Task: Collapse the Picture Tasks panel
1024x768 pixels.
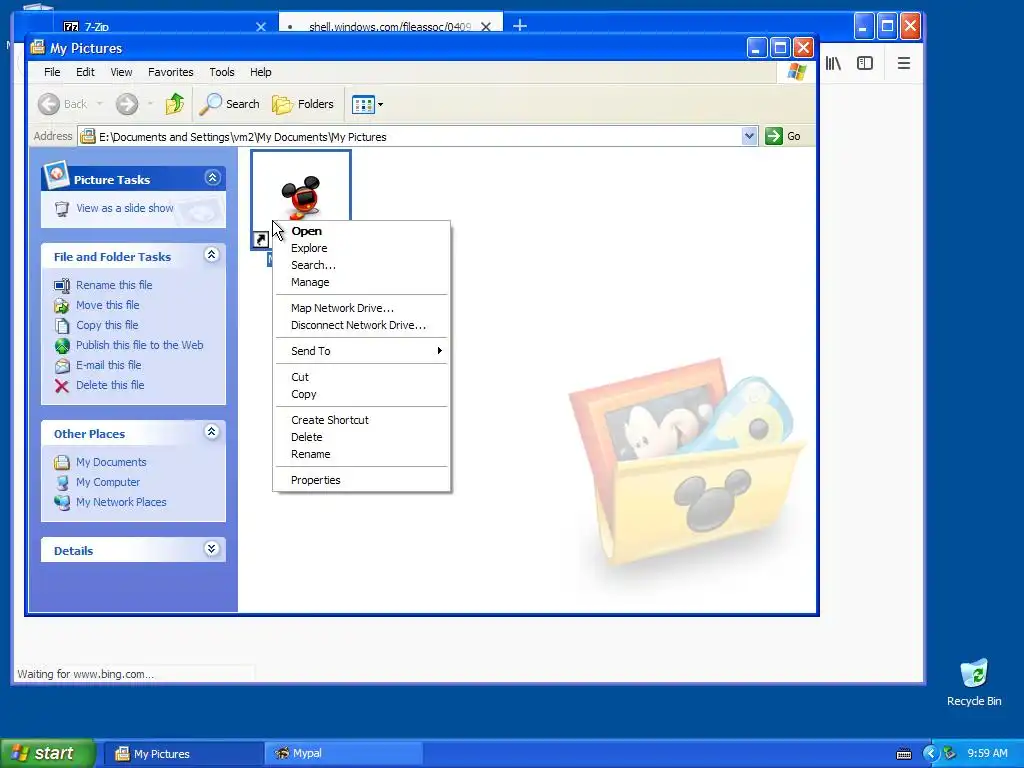Action: click(212, 178)
